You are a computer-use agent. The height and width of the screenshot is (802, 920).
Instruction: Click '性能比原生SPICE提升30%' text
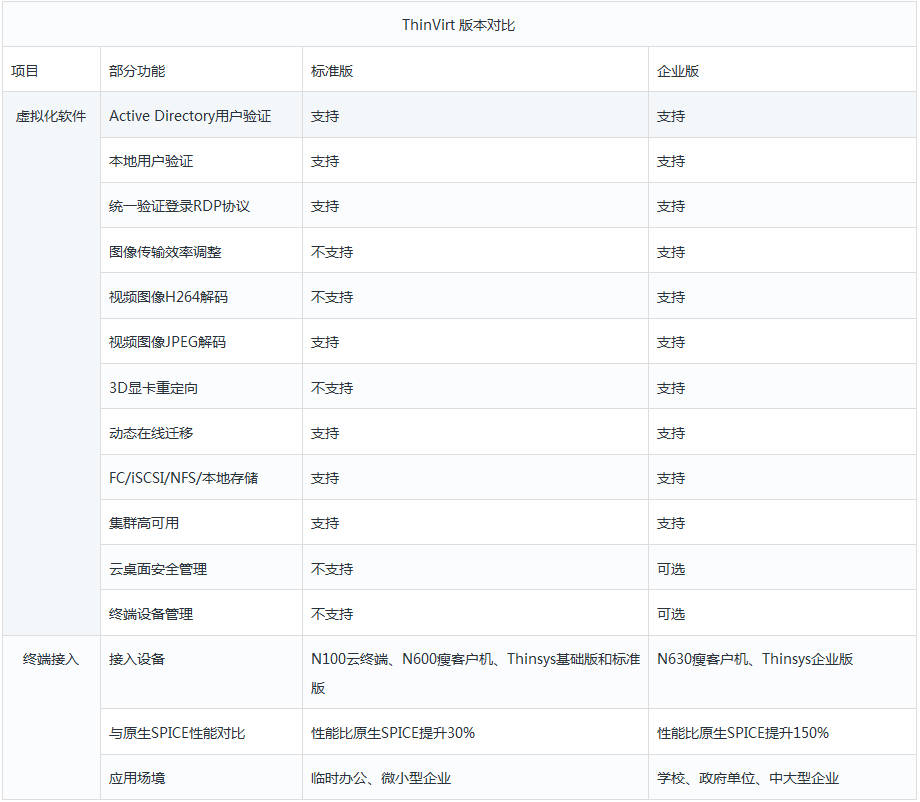tap(393, 733)
